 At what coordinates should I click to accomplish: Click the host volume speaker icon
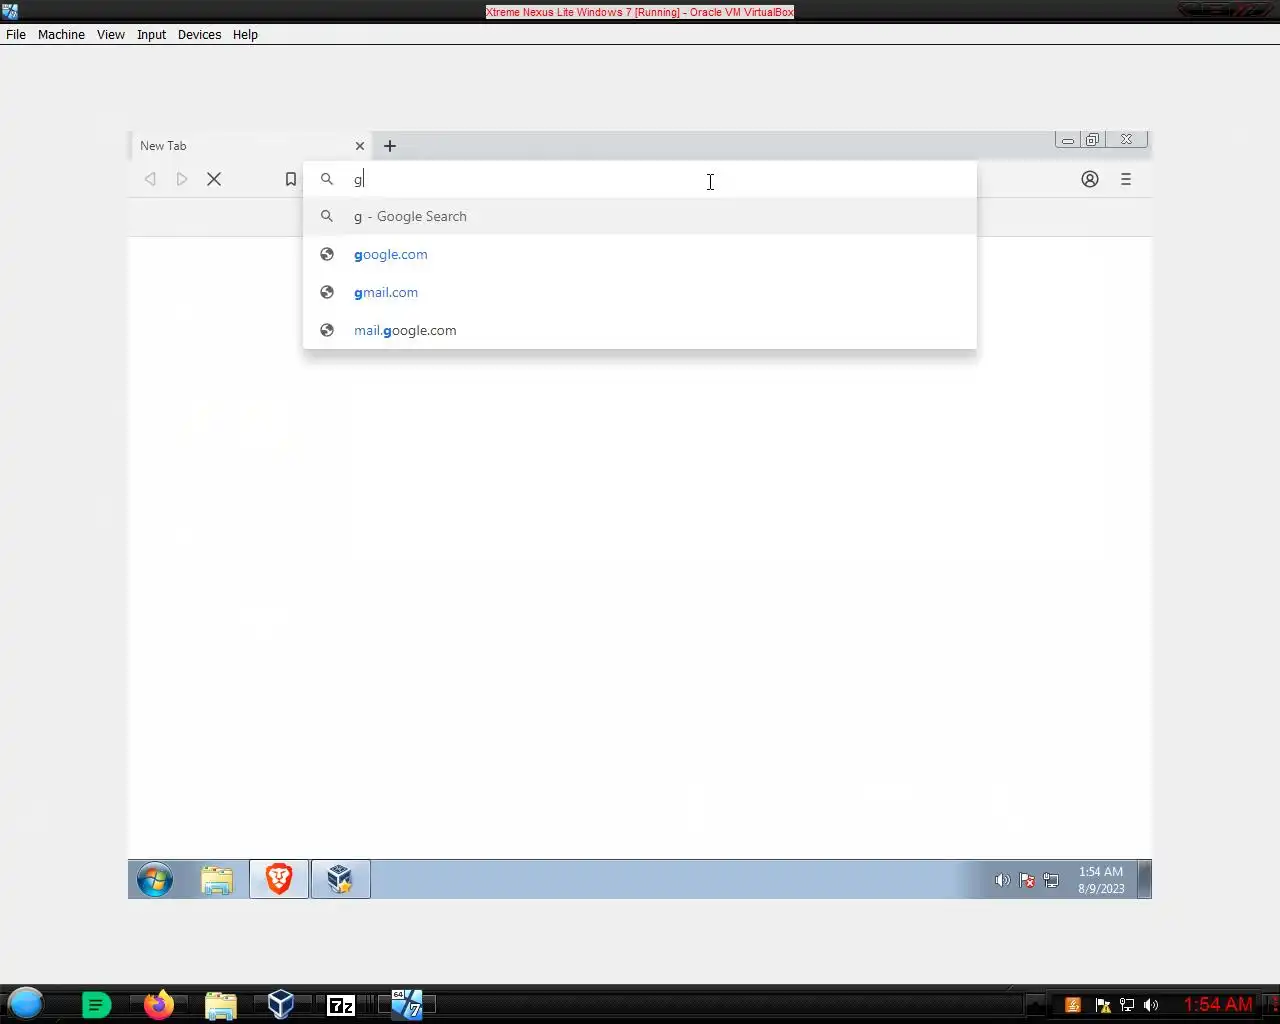pyautogui.click(x=1151, y=1005)
